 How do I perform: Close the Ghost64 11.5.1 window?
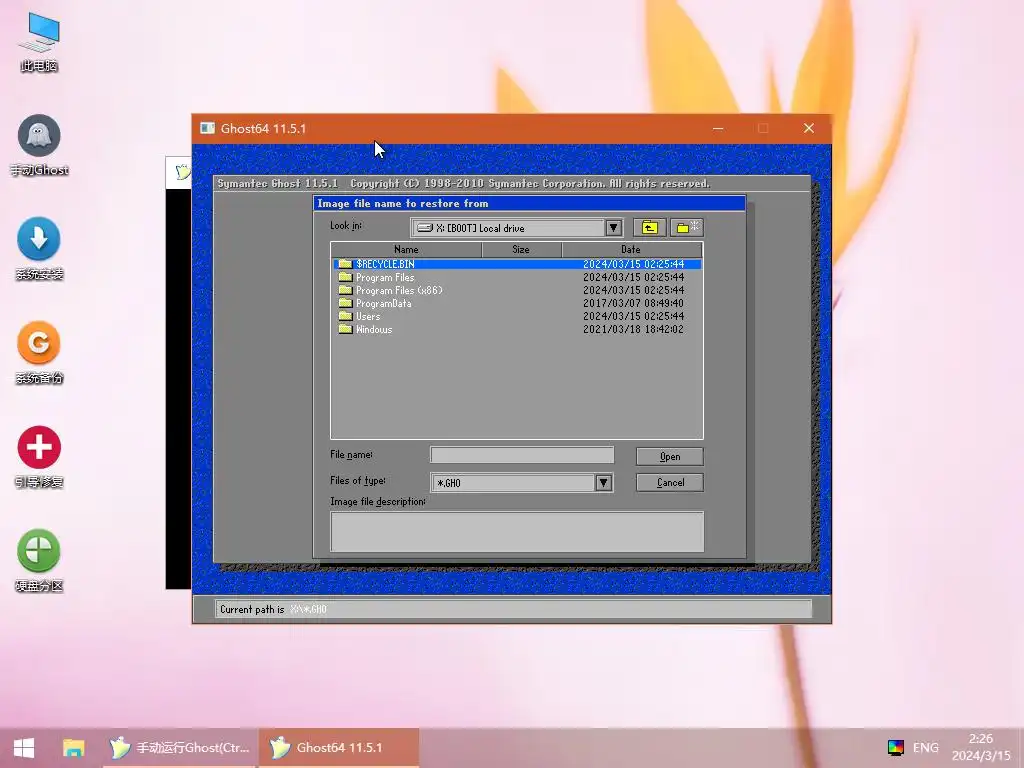click(x=808, y=128)
